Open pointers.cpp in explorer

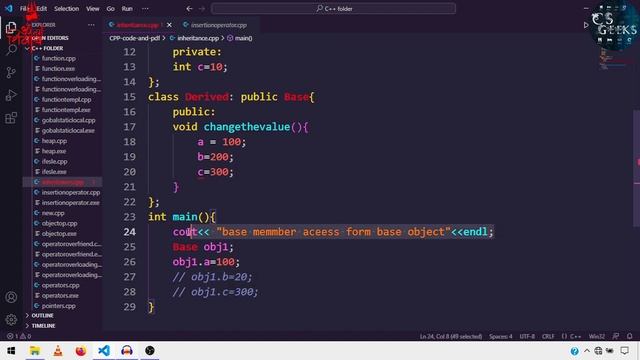pos(58,306)
